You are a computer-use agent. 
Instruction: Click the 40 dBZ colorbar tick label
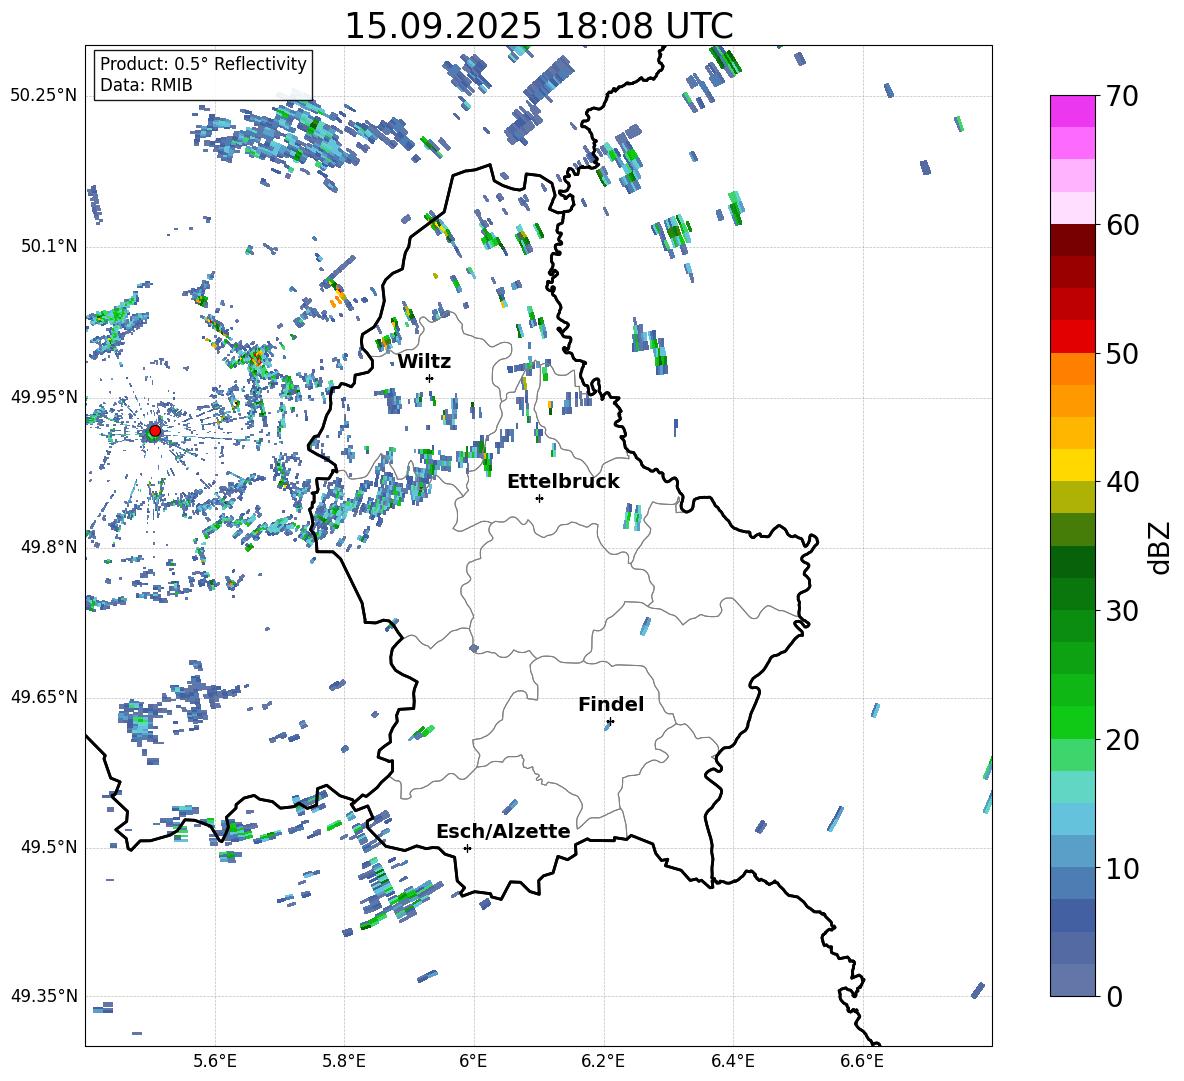(x=1122, y=482)
